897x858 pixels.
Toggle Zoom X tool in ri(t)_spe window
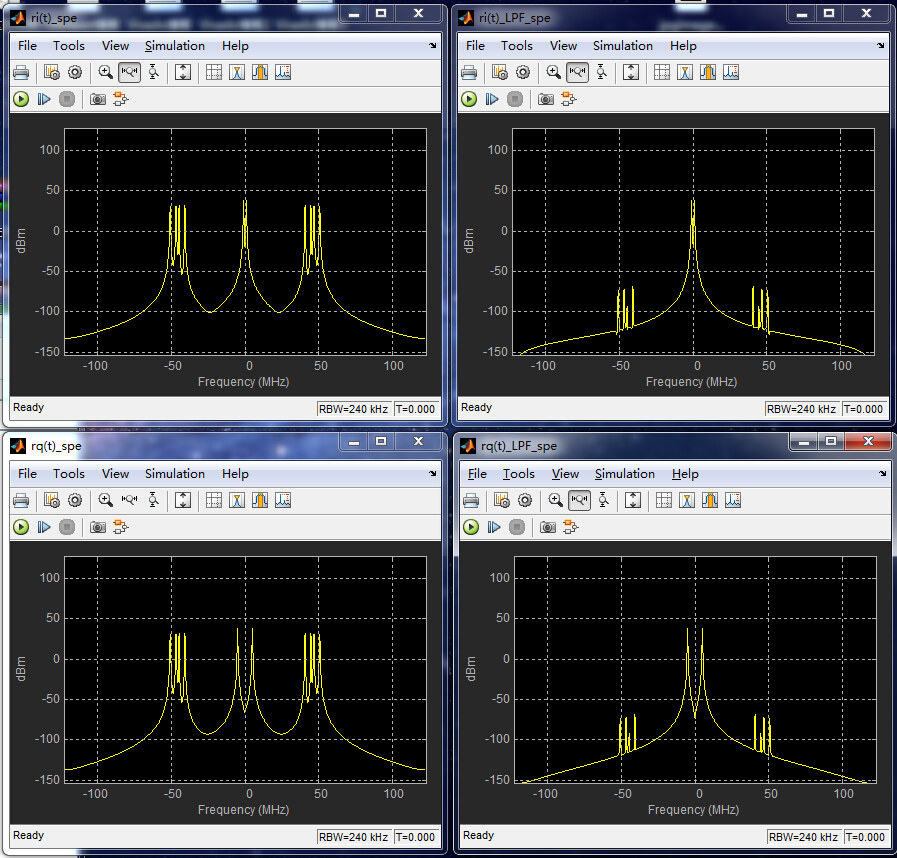pos(129,72)
